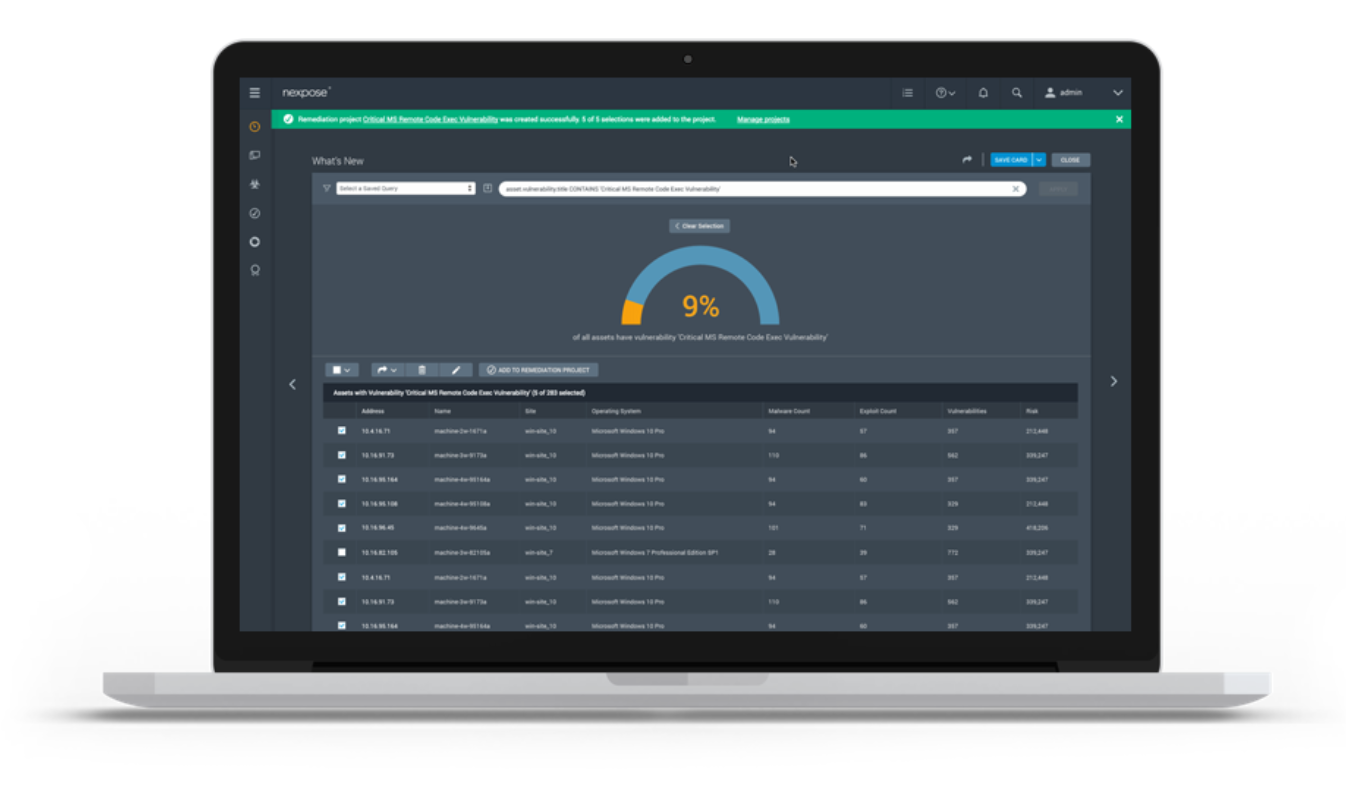
Task: Click the machine-4w-95108a name cell
Action: [462, 504]
